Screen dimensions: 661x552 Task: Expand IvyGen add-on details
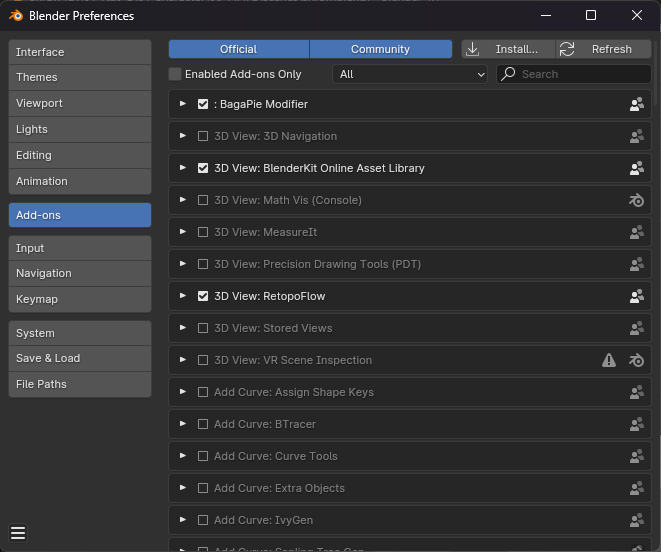183,520
